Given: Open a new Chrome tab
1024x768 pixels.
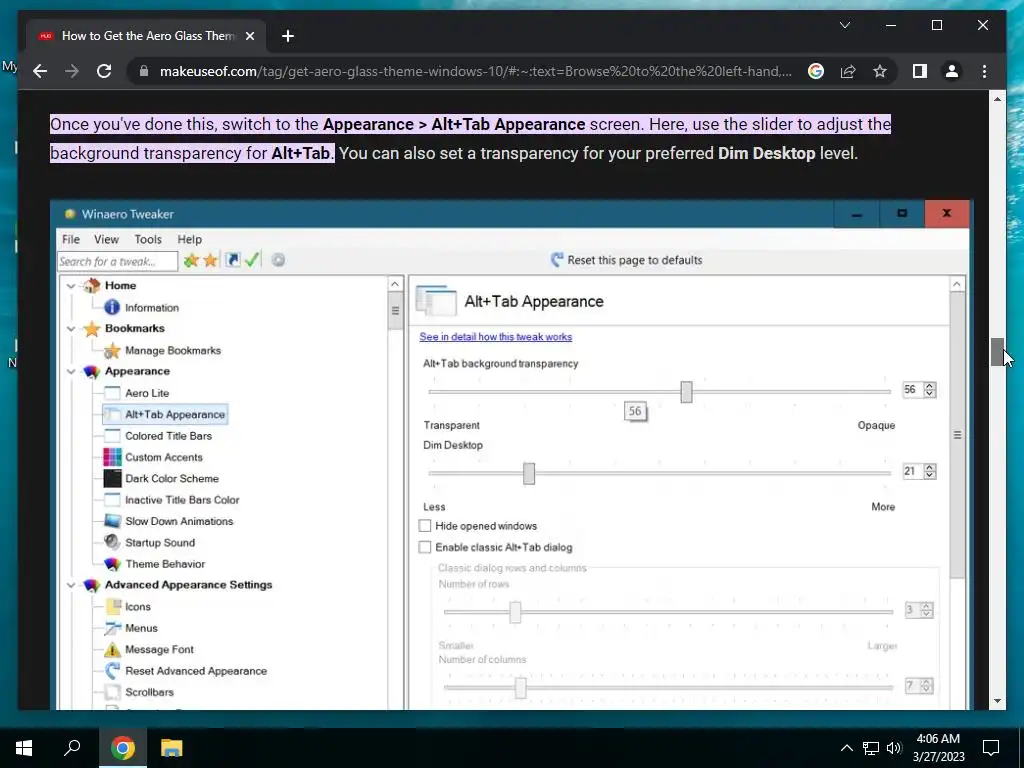Looking at the screenshot, I should tap(288, 36).
